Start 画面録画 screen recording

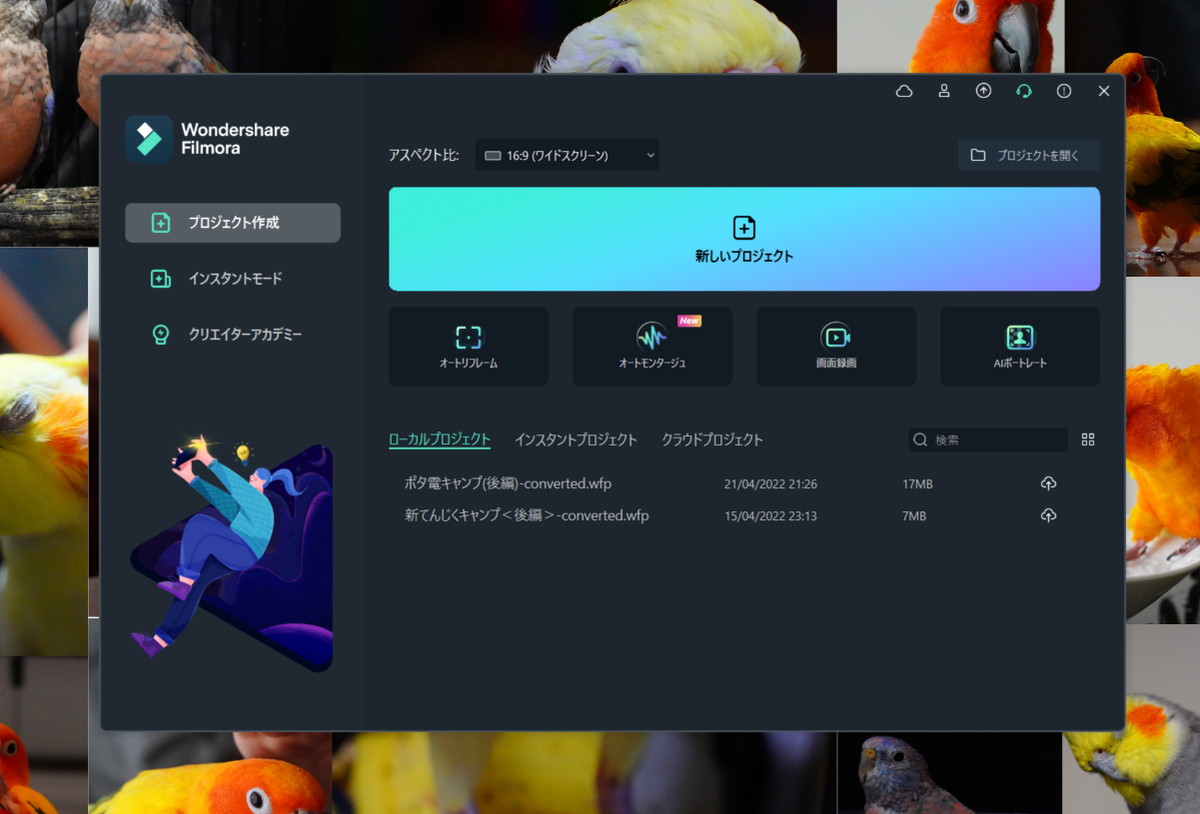(836, 347)
